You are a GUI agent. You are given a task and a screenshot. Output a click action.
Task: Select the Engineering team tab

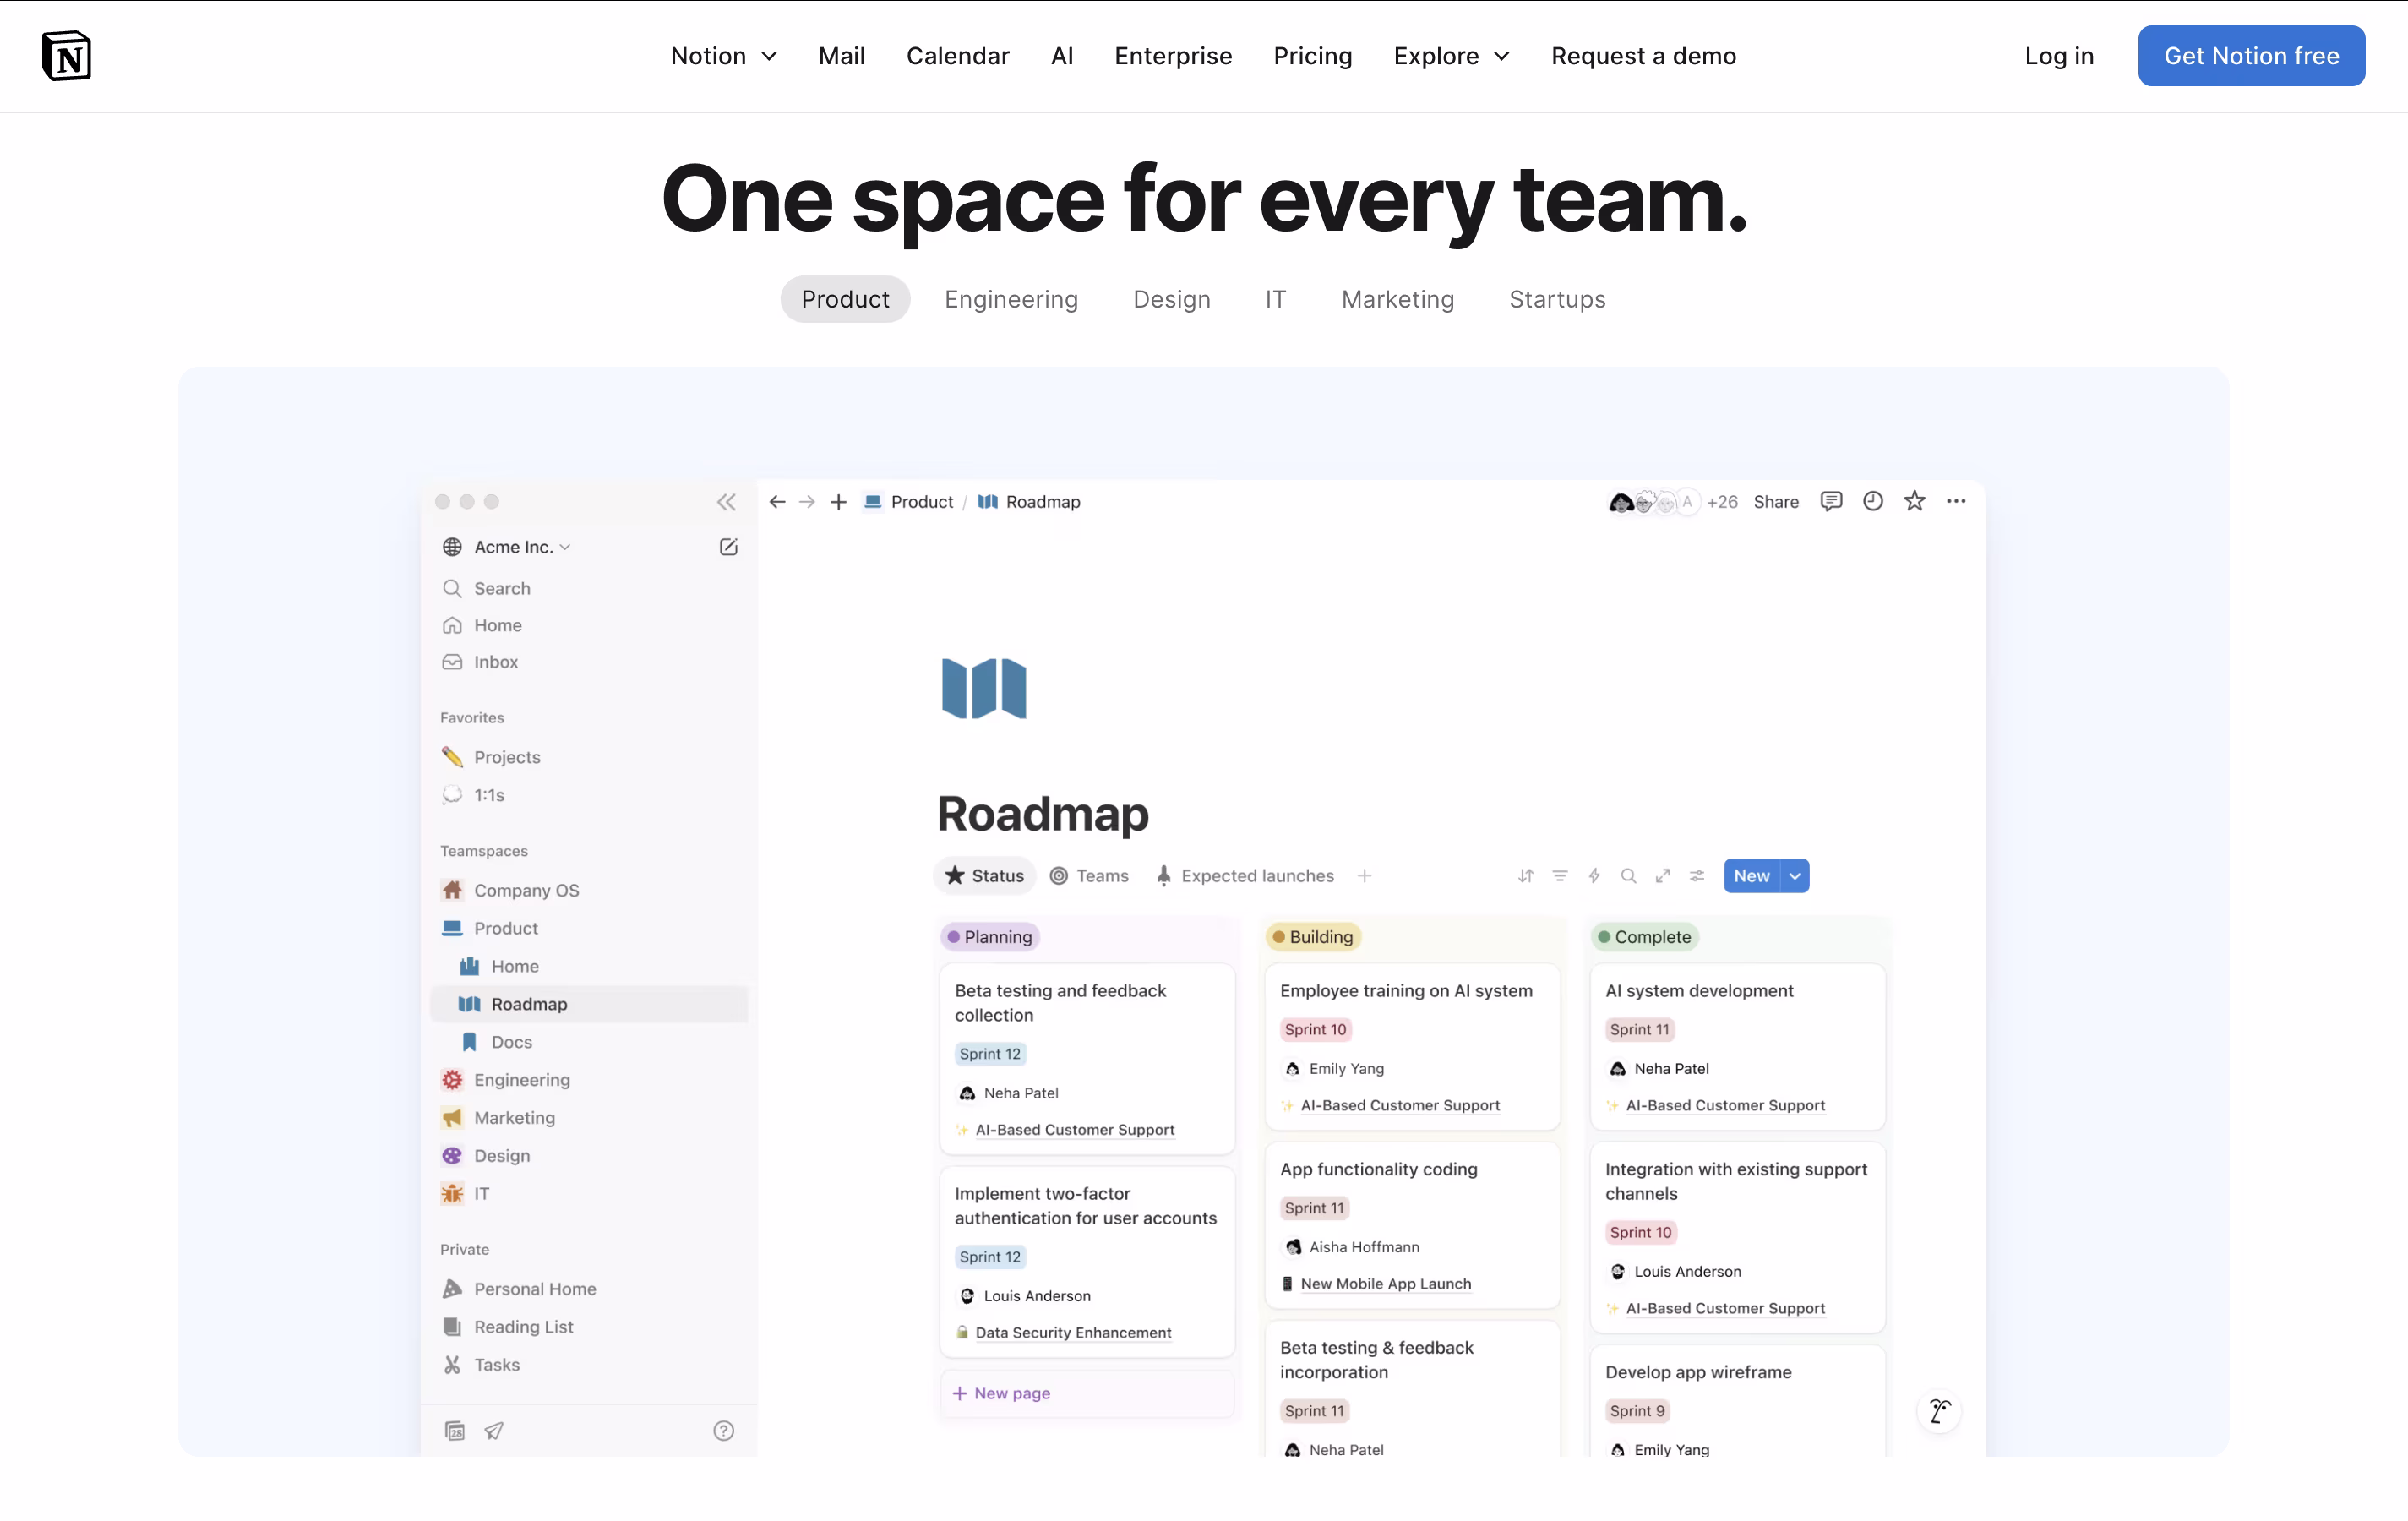click(1011, 299)
